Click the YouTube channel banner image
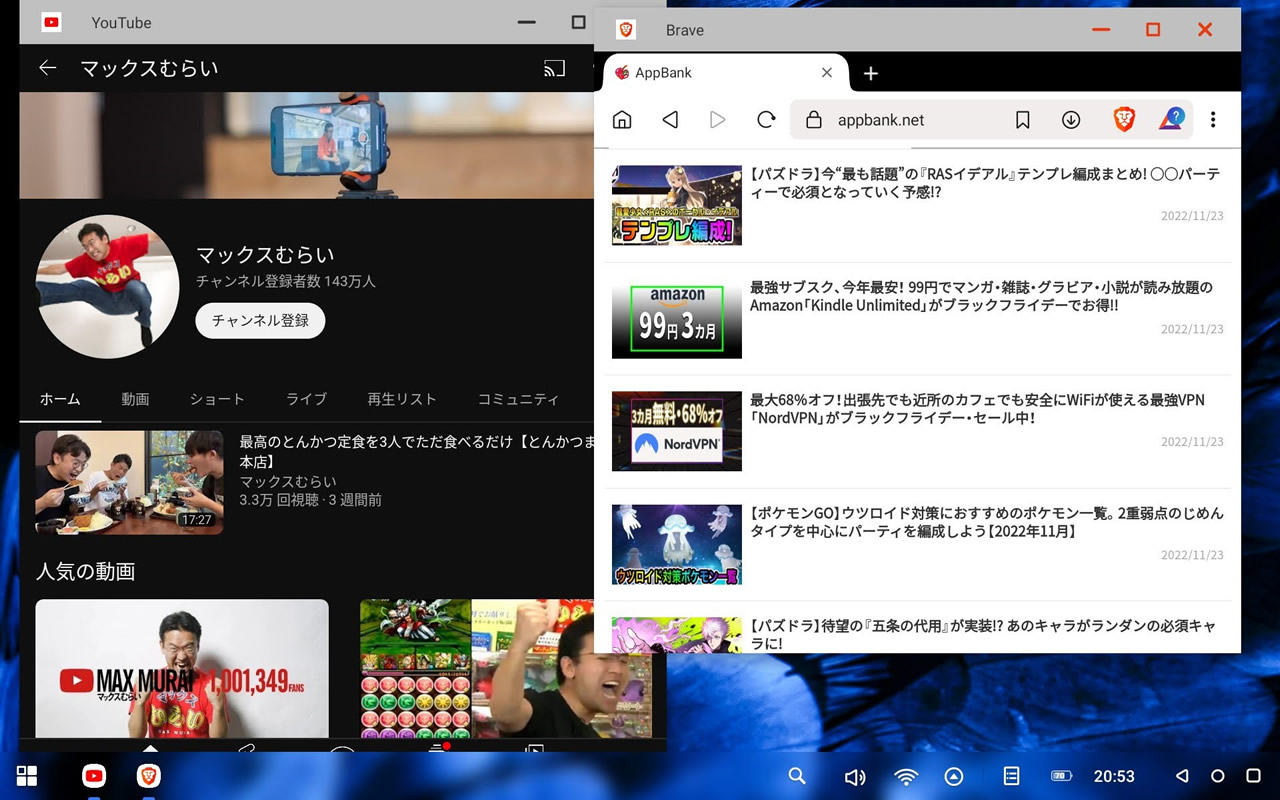 [x=307, y=146]
